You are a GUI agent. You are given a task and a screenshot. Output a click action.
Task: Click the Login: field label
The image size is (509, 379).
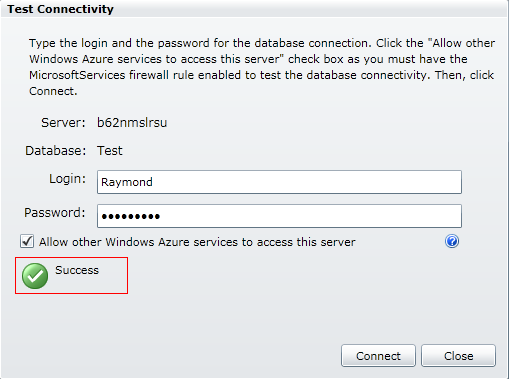pyautogui.click(x=67, y=179)
